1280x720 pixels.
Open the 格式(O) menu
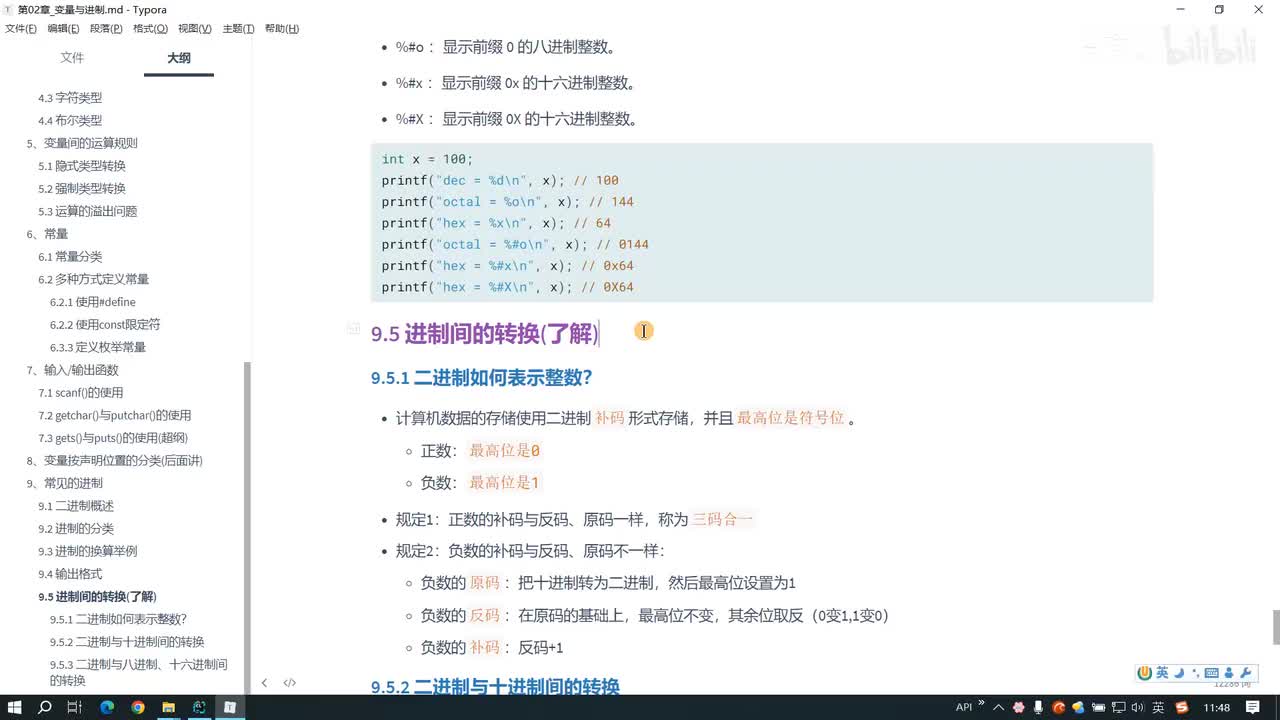(x=150, y=29)
